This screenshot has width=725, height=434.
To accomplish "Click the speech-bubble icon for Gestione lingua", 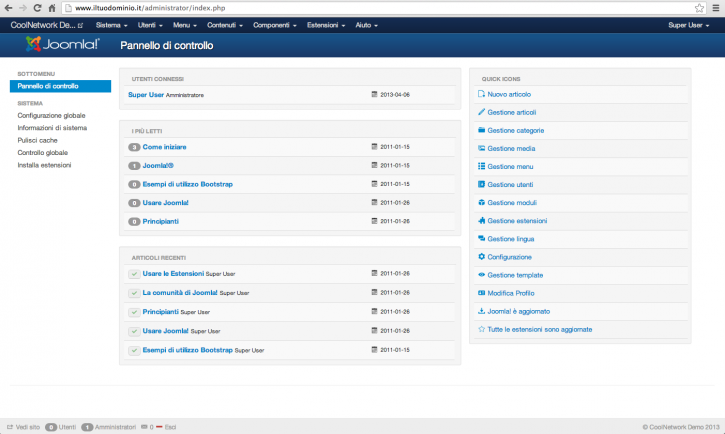I will click(x=481, y=238).
